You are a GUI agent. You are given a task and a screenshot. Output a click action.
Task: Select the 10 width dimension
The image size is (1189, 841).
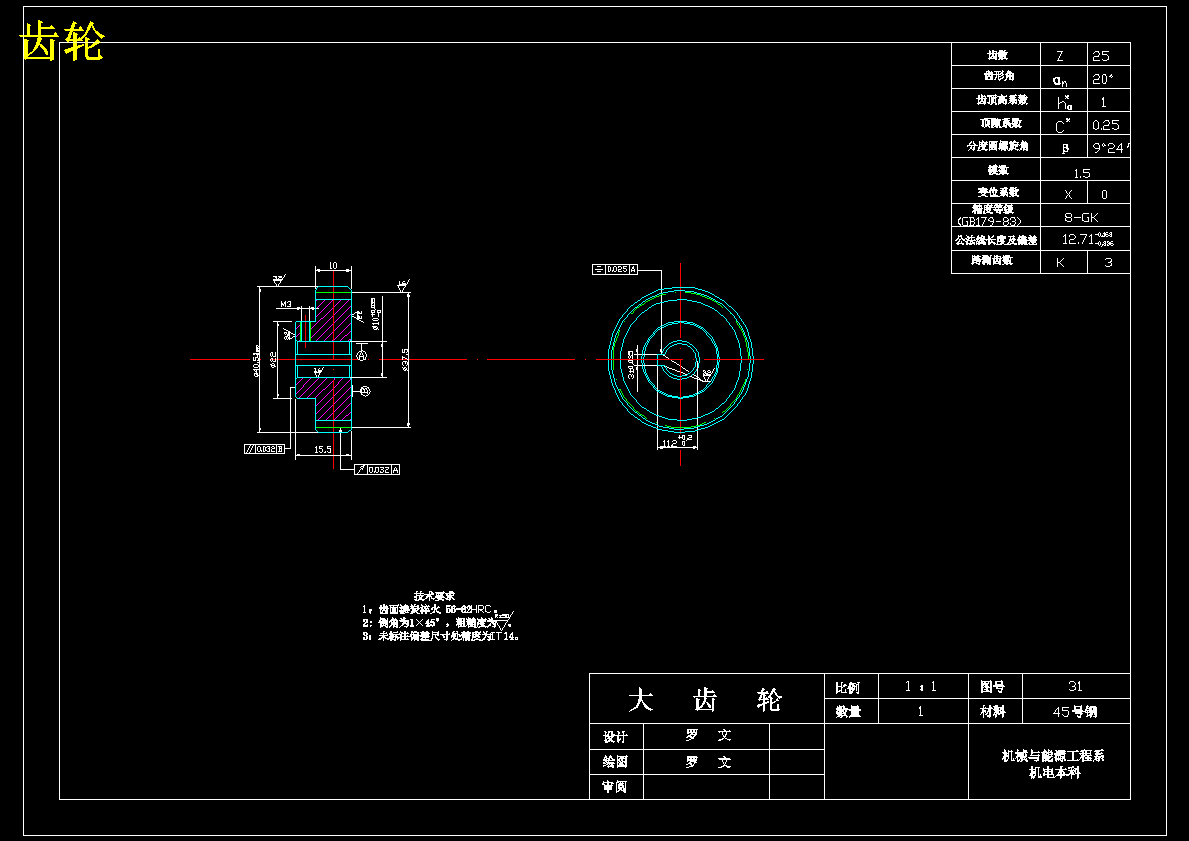click(x=333, y=266)
